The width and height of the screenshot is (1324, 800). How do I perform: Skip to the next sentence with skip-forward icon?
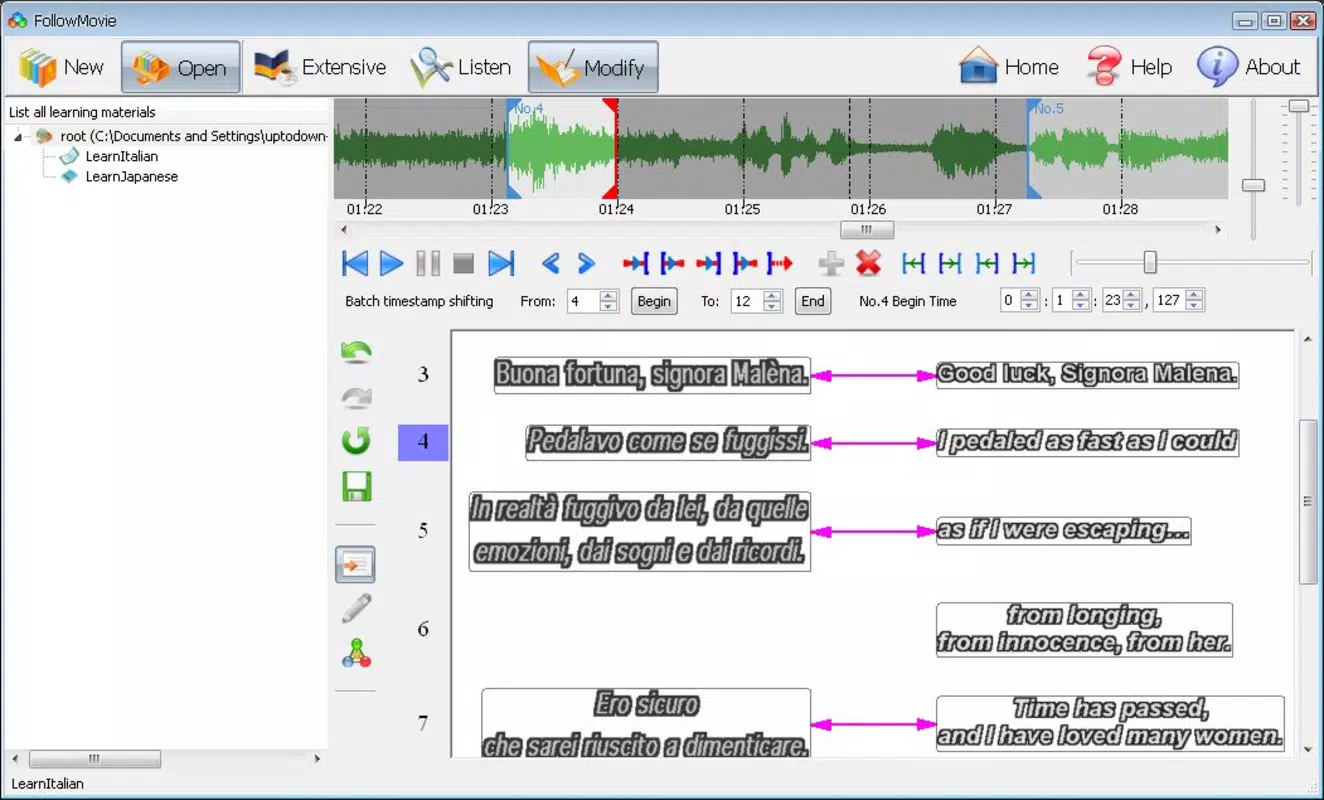pyautogui.click(x=501, y=263)
